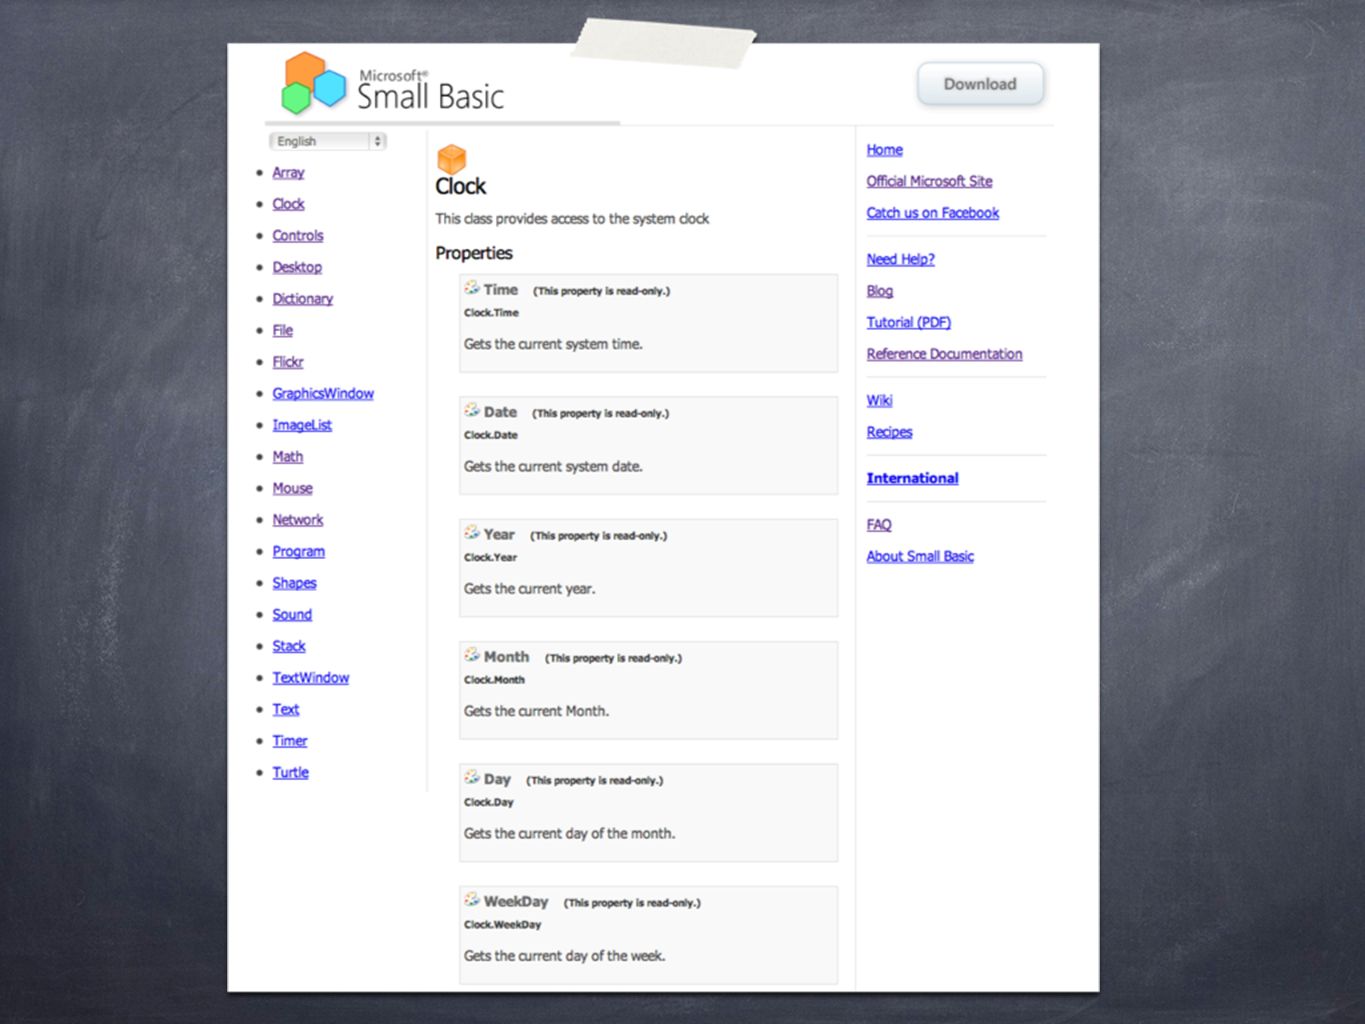The height and width of the screenshot is (1024, 1365).
Task: Open the Reference Documentation link
Action: coord(944,354)
